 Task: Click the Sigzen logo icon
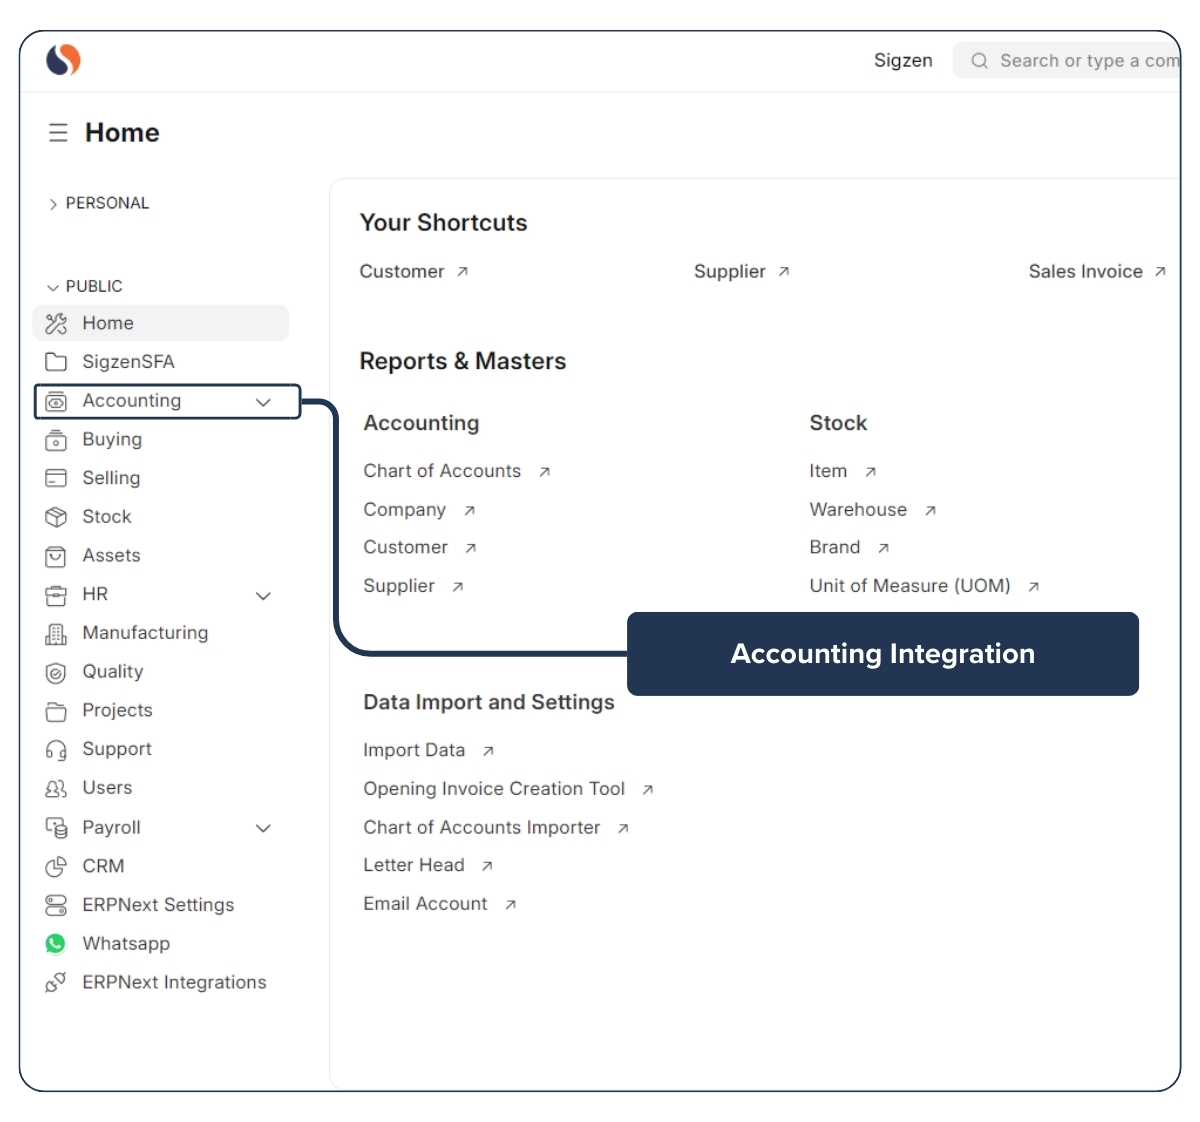pyautogui.click(x=59, y=60)
